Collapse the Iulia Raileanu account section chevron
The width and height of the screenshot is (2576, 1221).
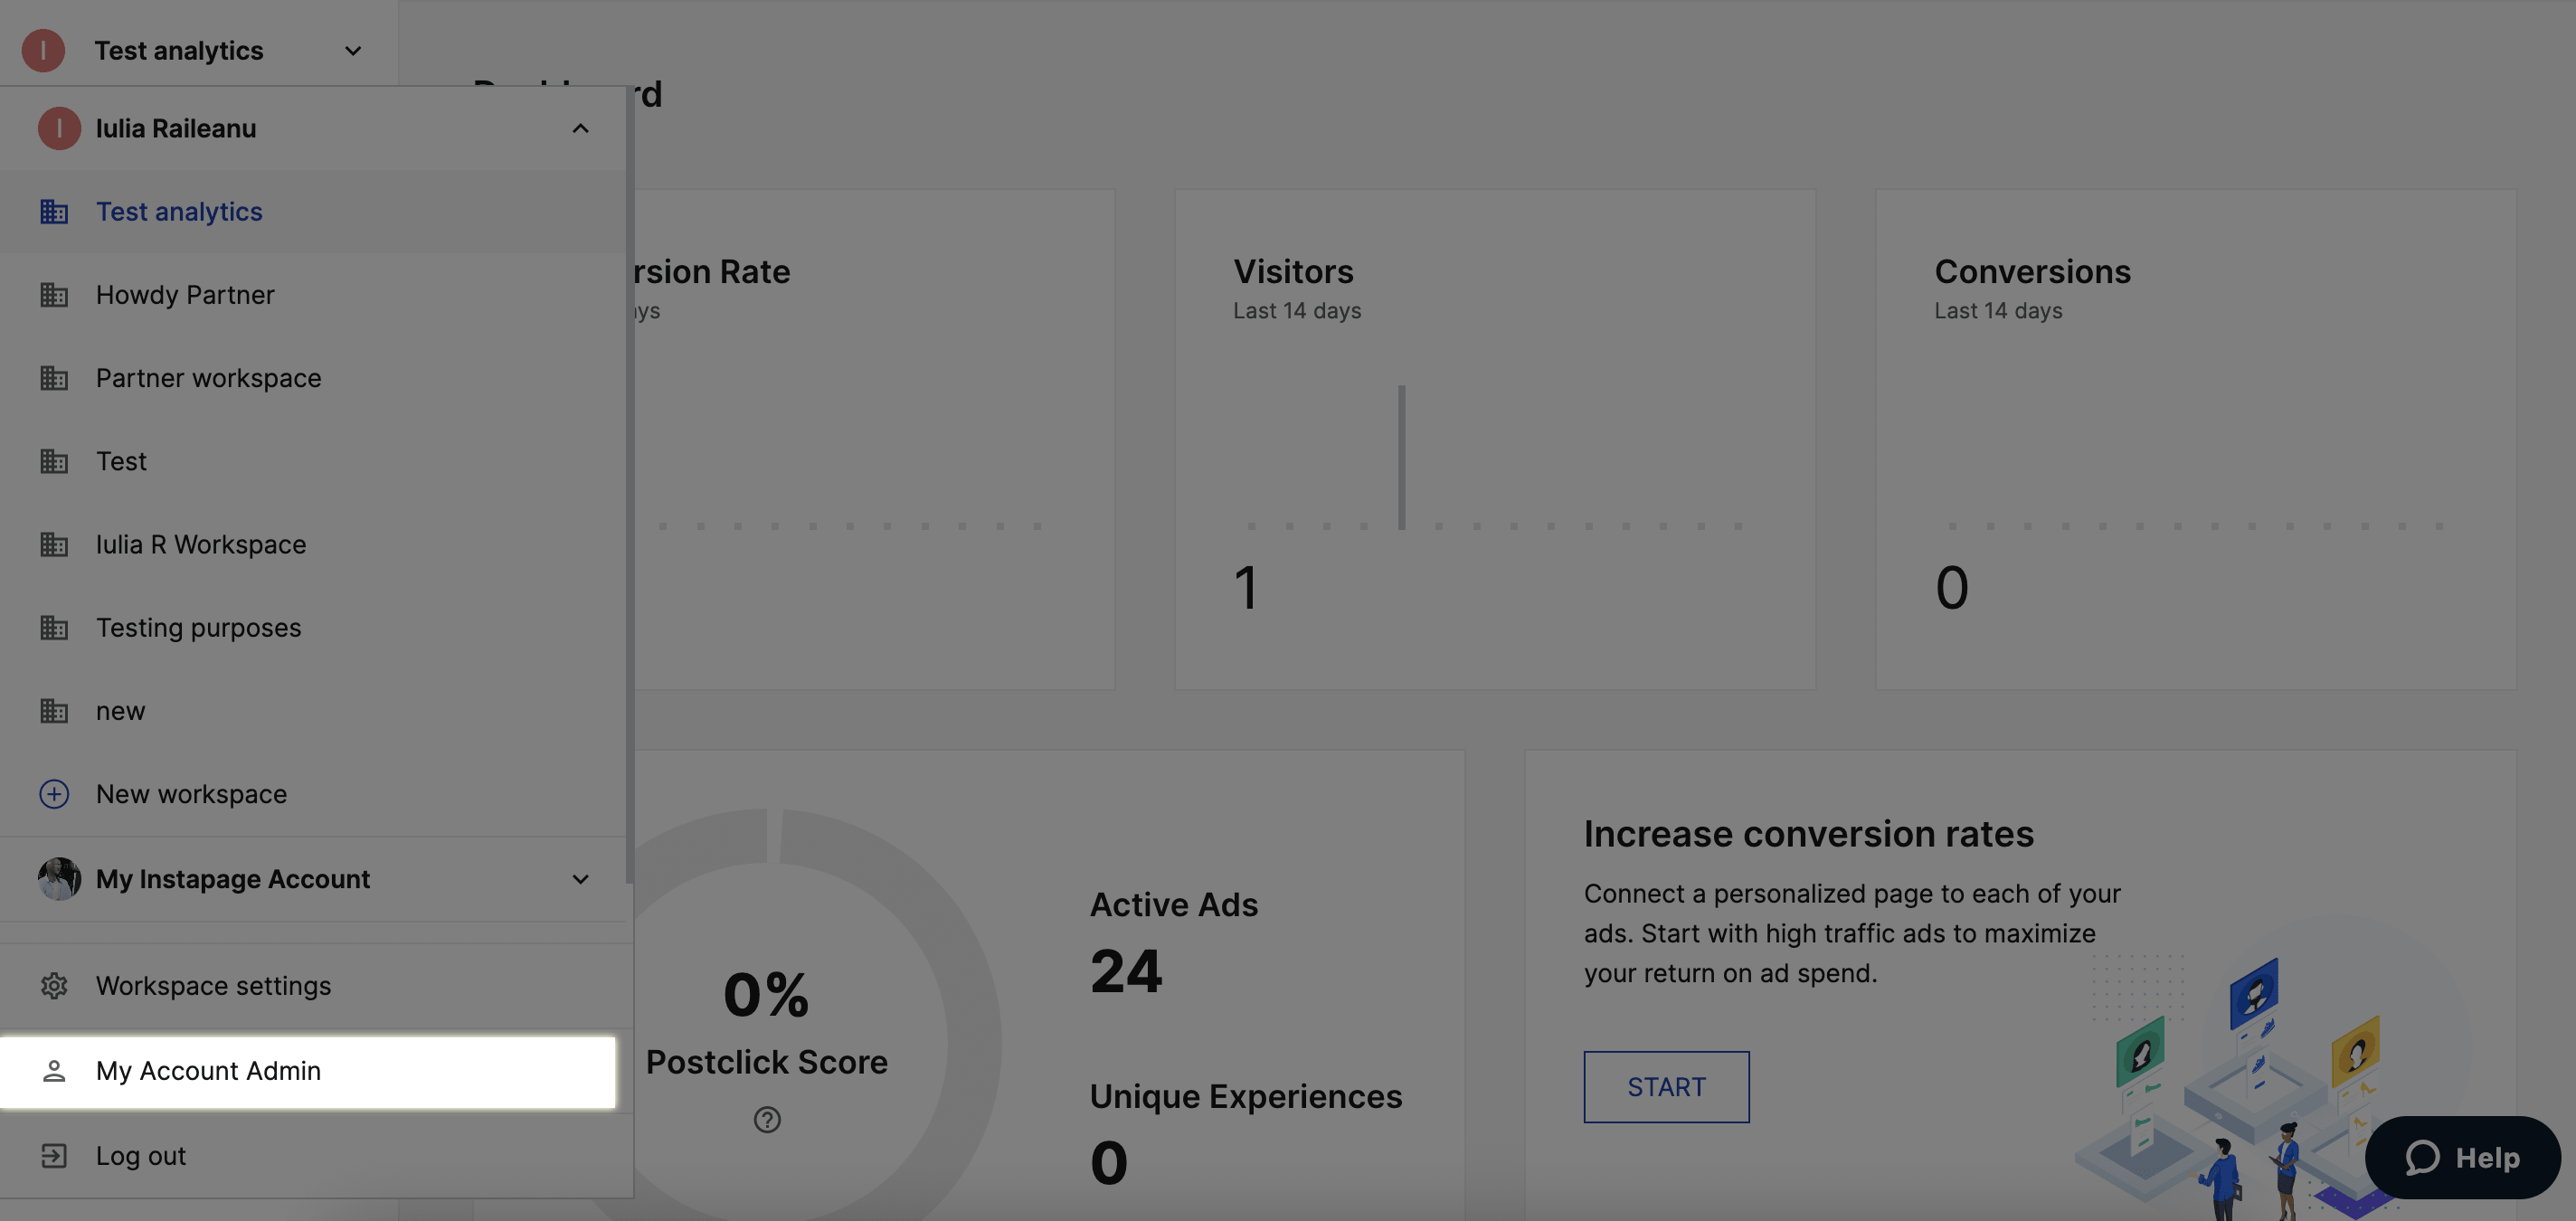pos(580,128)
